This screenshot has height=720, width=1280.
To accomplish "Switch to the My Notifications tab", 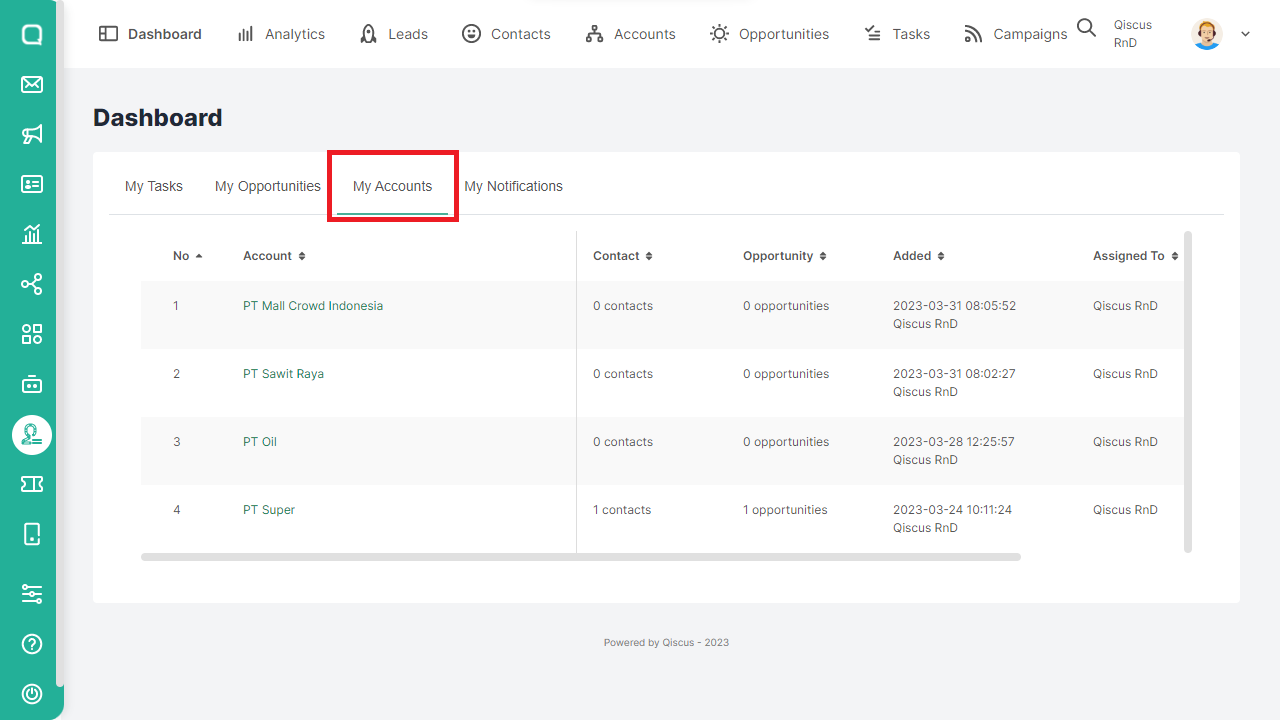I will tap(513, 186).
